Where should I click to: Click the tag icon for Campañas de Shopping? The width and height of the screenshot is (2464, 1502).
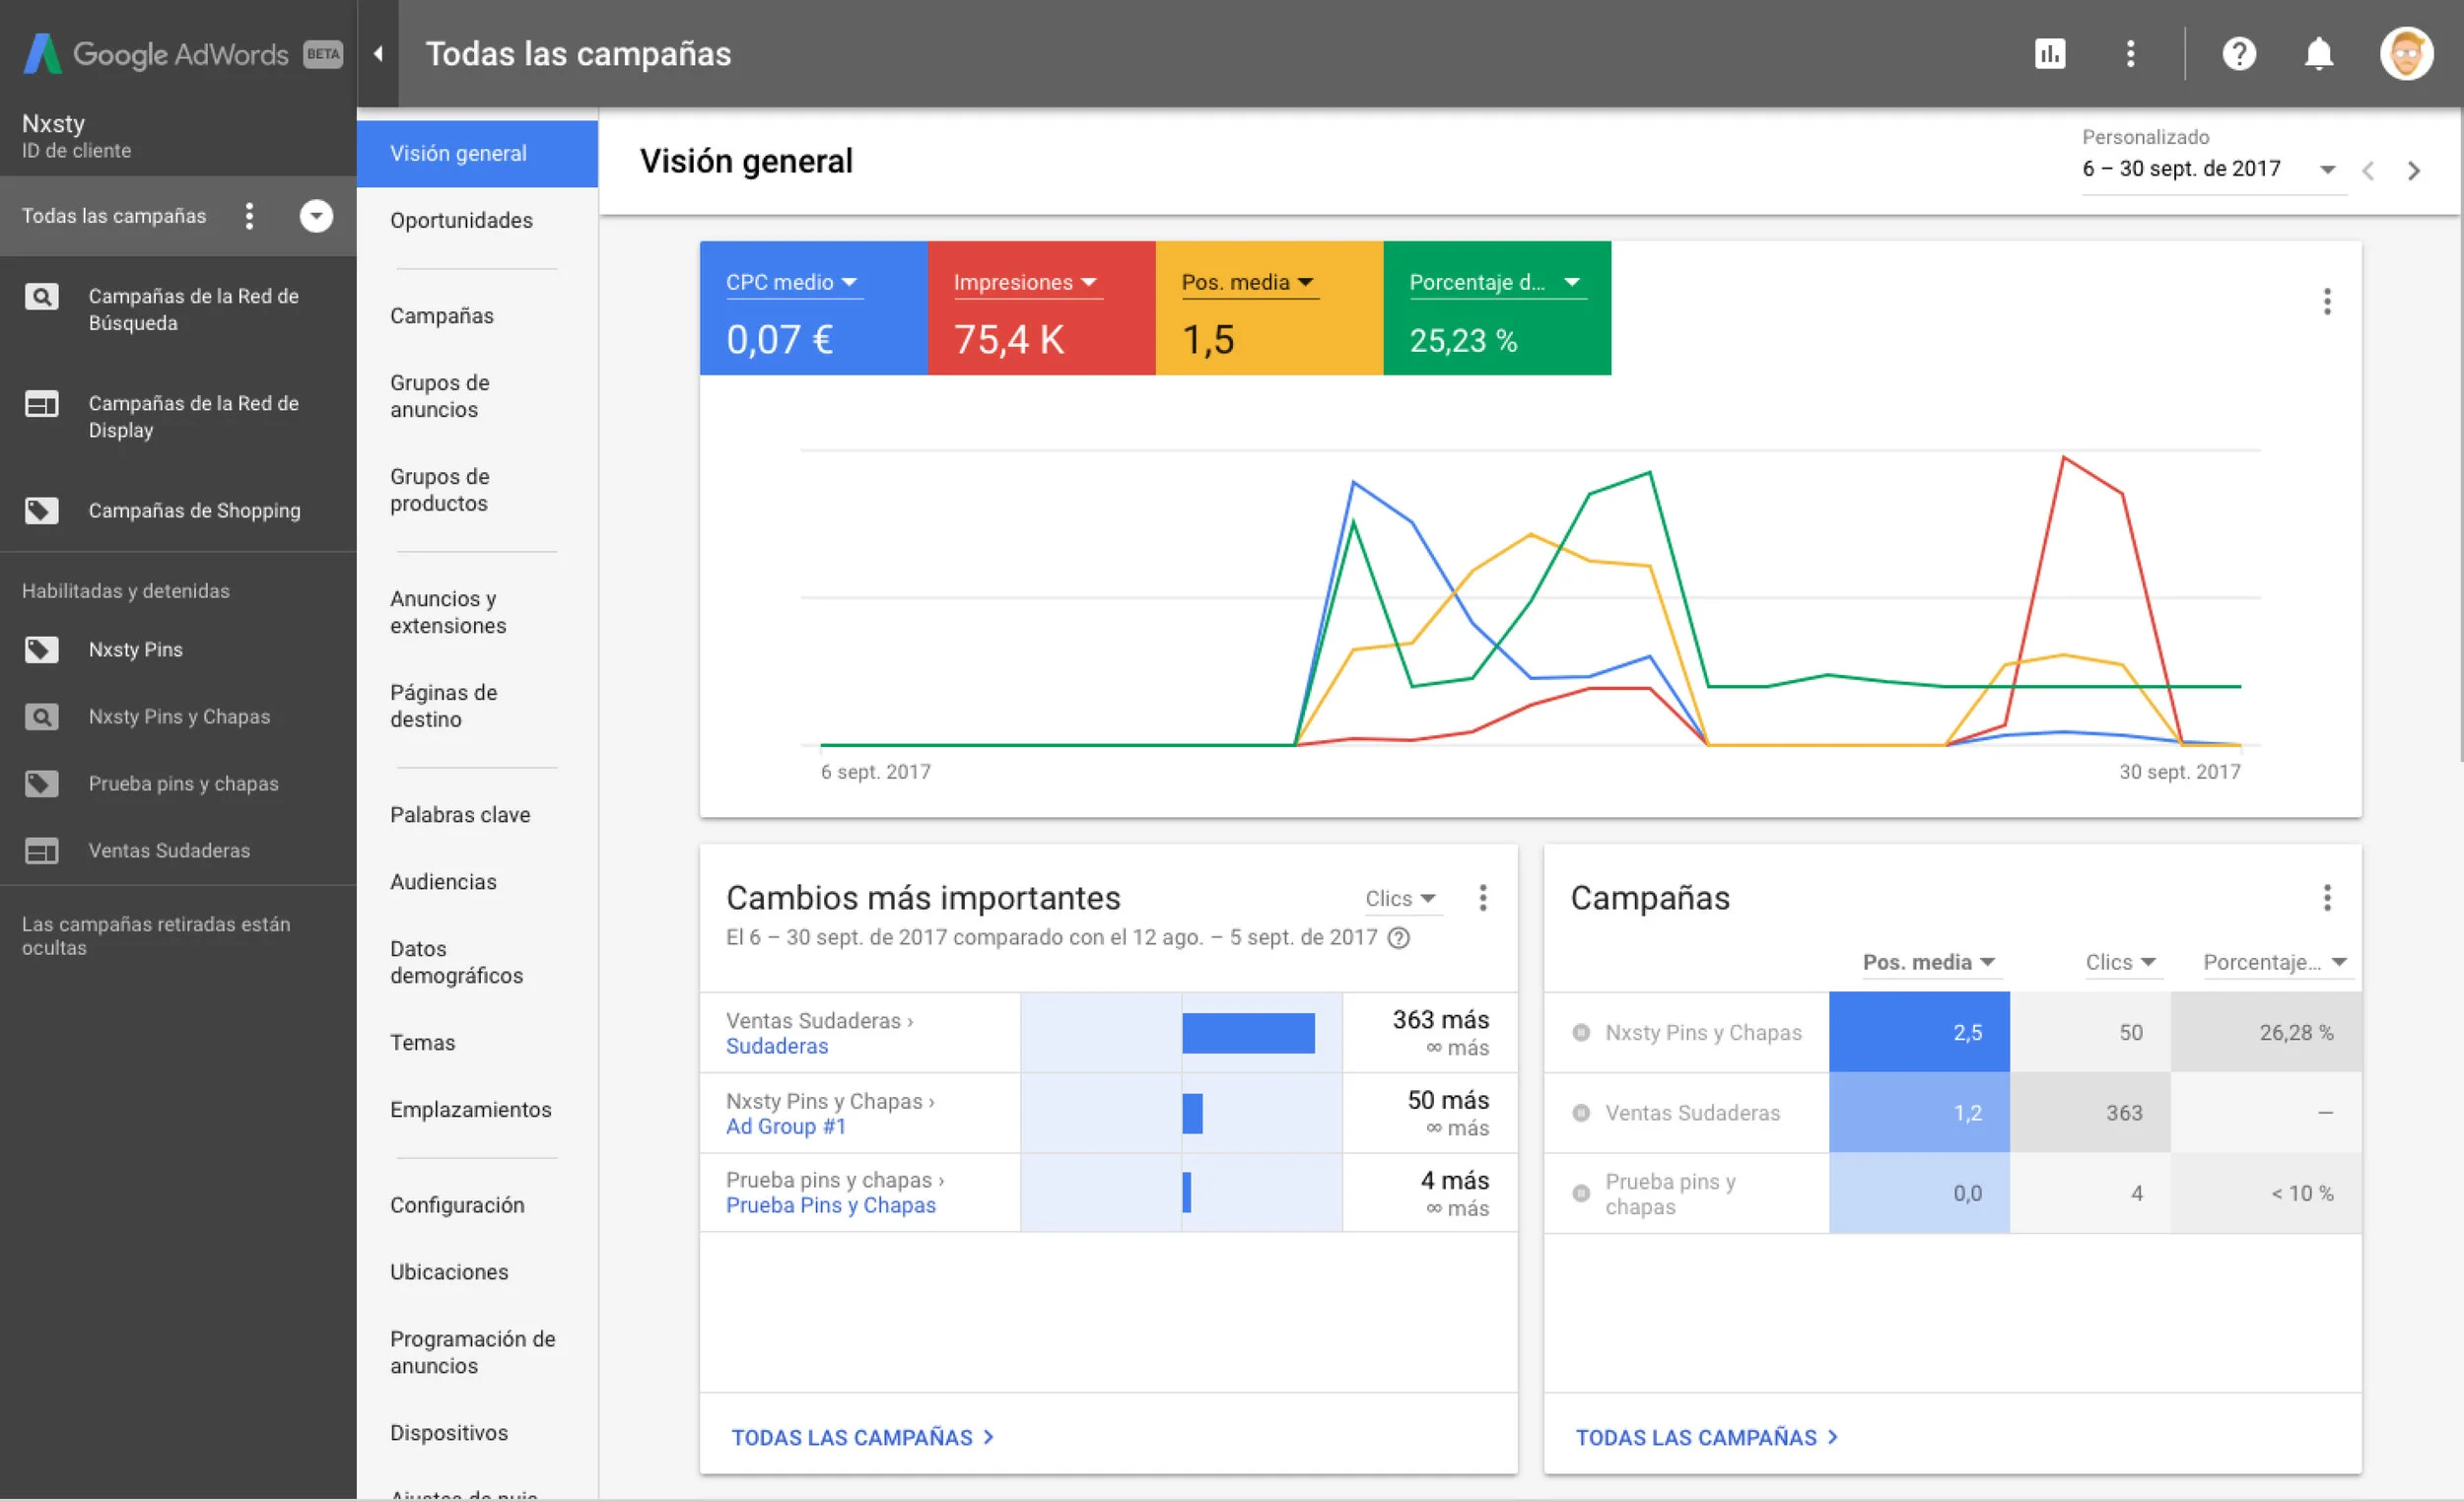coord(41,511)
